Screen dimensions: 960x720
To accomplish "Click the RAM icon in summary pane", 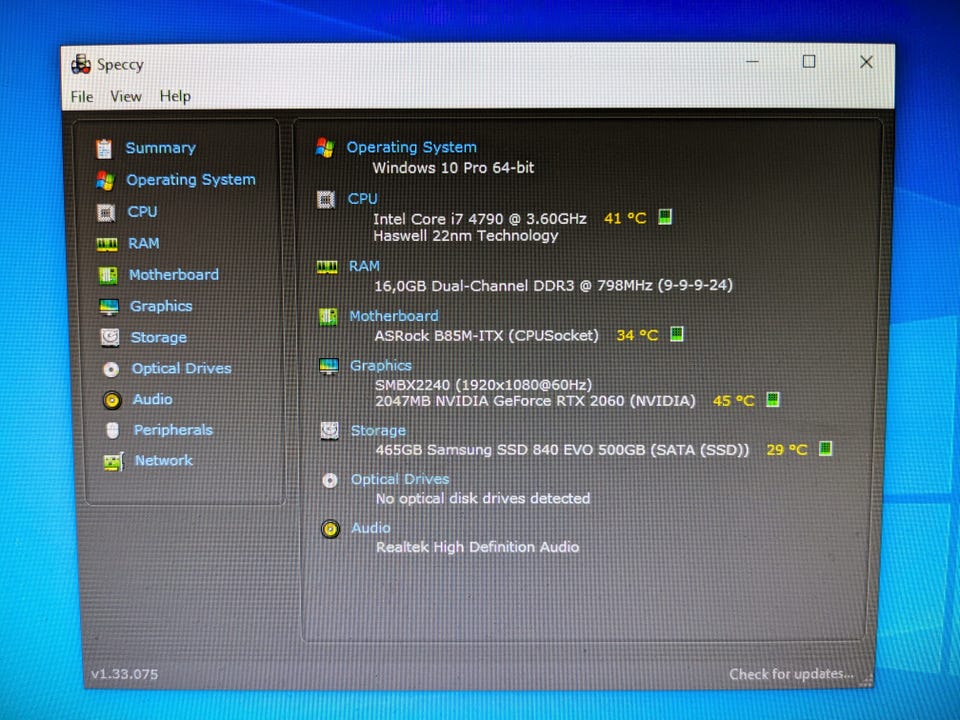I will tap(327, 267).
